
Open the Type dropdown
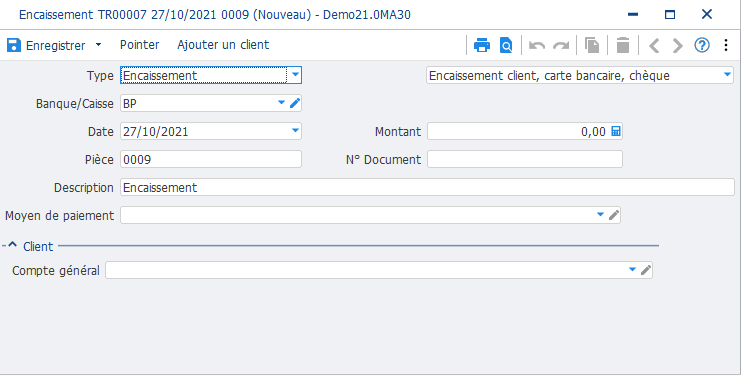(295, 75)
